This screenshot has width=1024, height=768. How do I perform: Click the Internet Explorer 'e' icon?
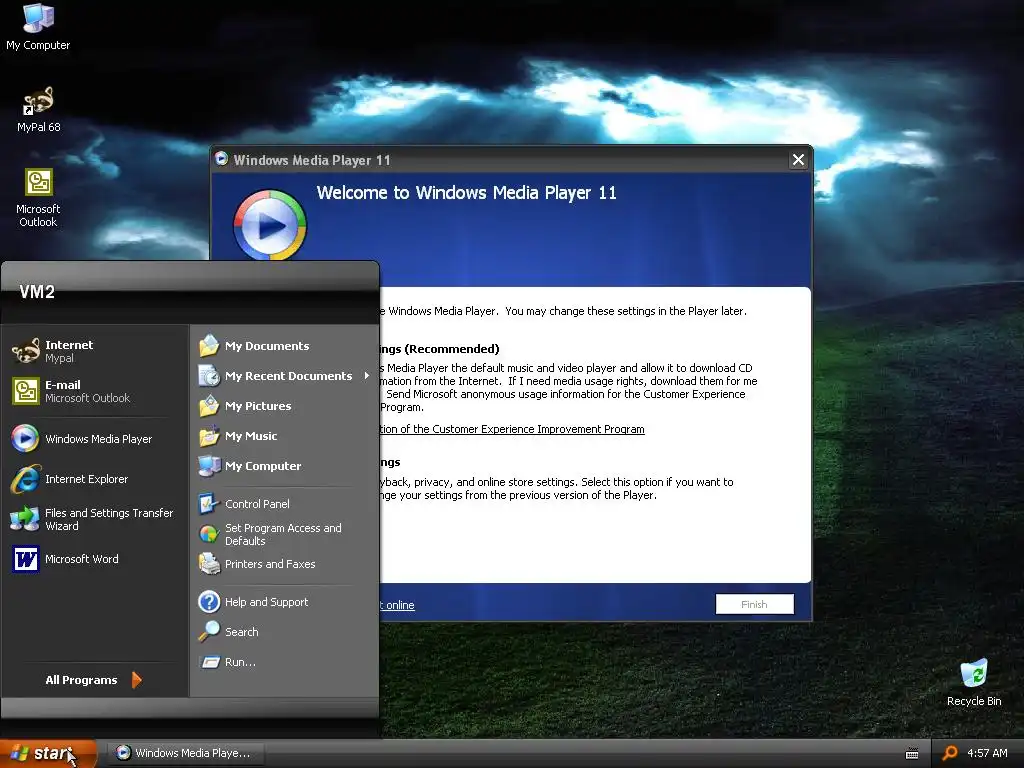[x=25, y=479]
